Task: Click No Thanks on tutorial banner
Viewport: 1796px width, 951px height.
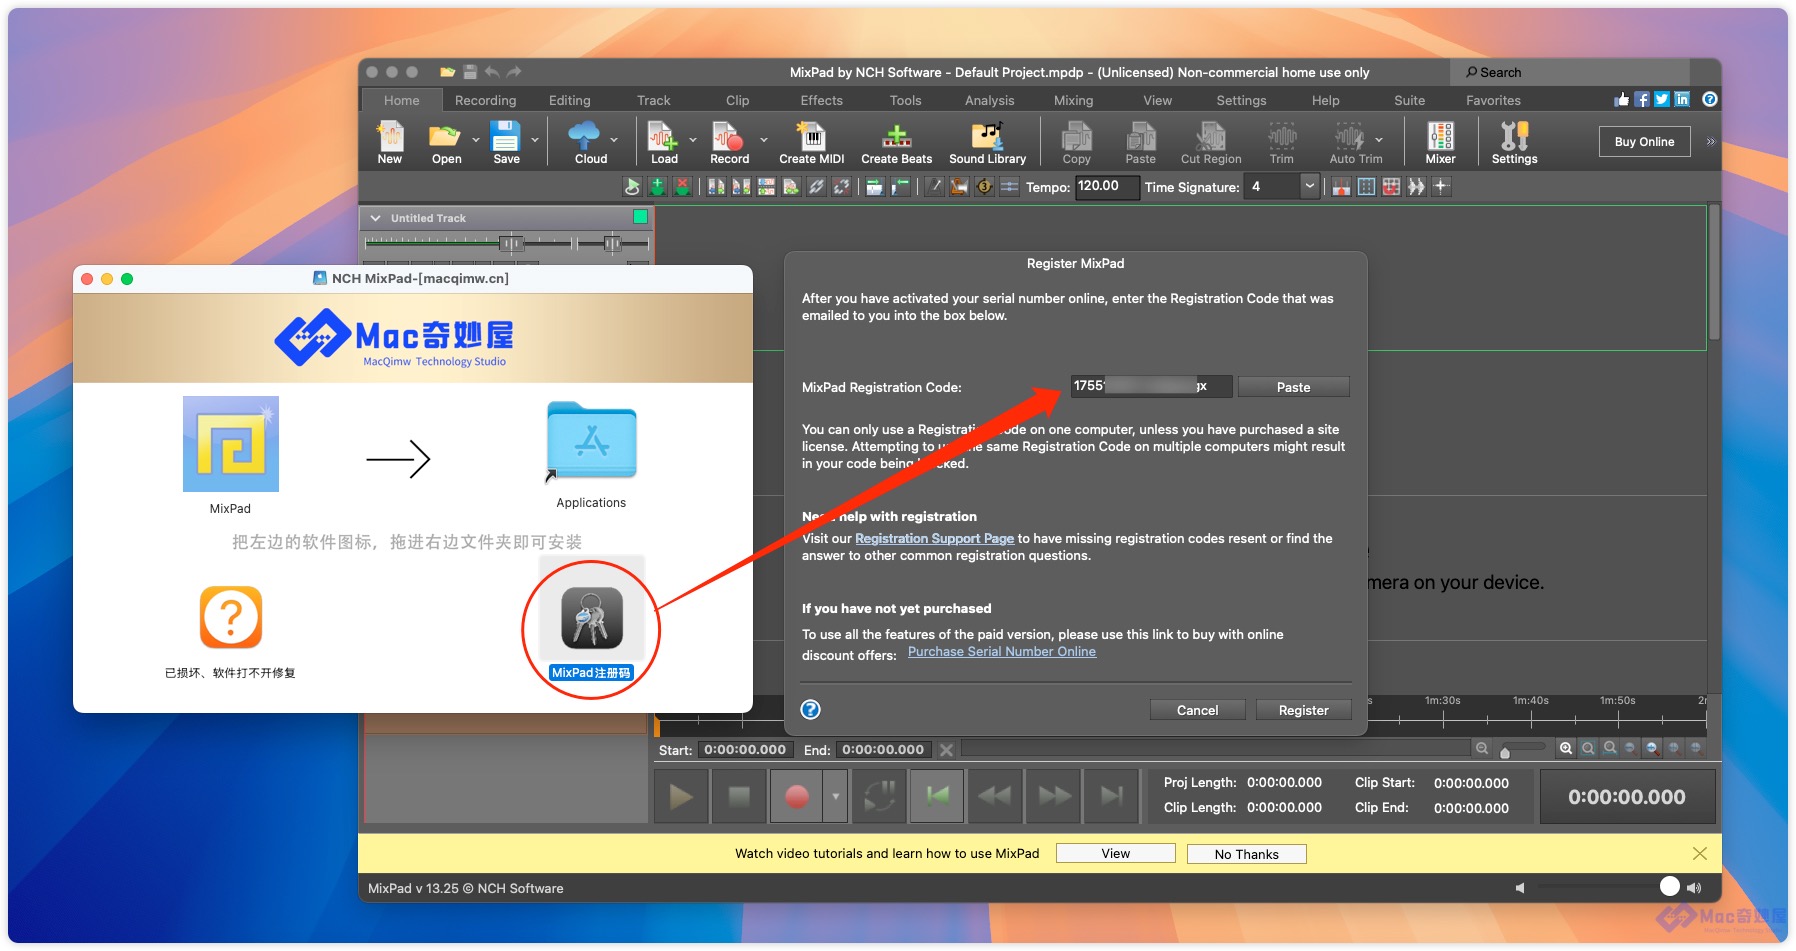Action: [x=1246, y=854]
